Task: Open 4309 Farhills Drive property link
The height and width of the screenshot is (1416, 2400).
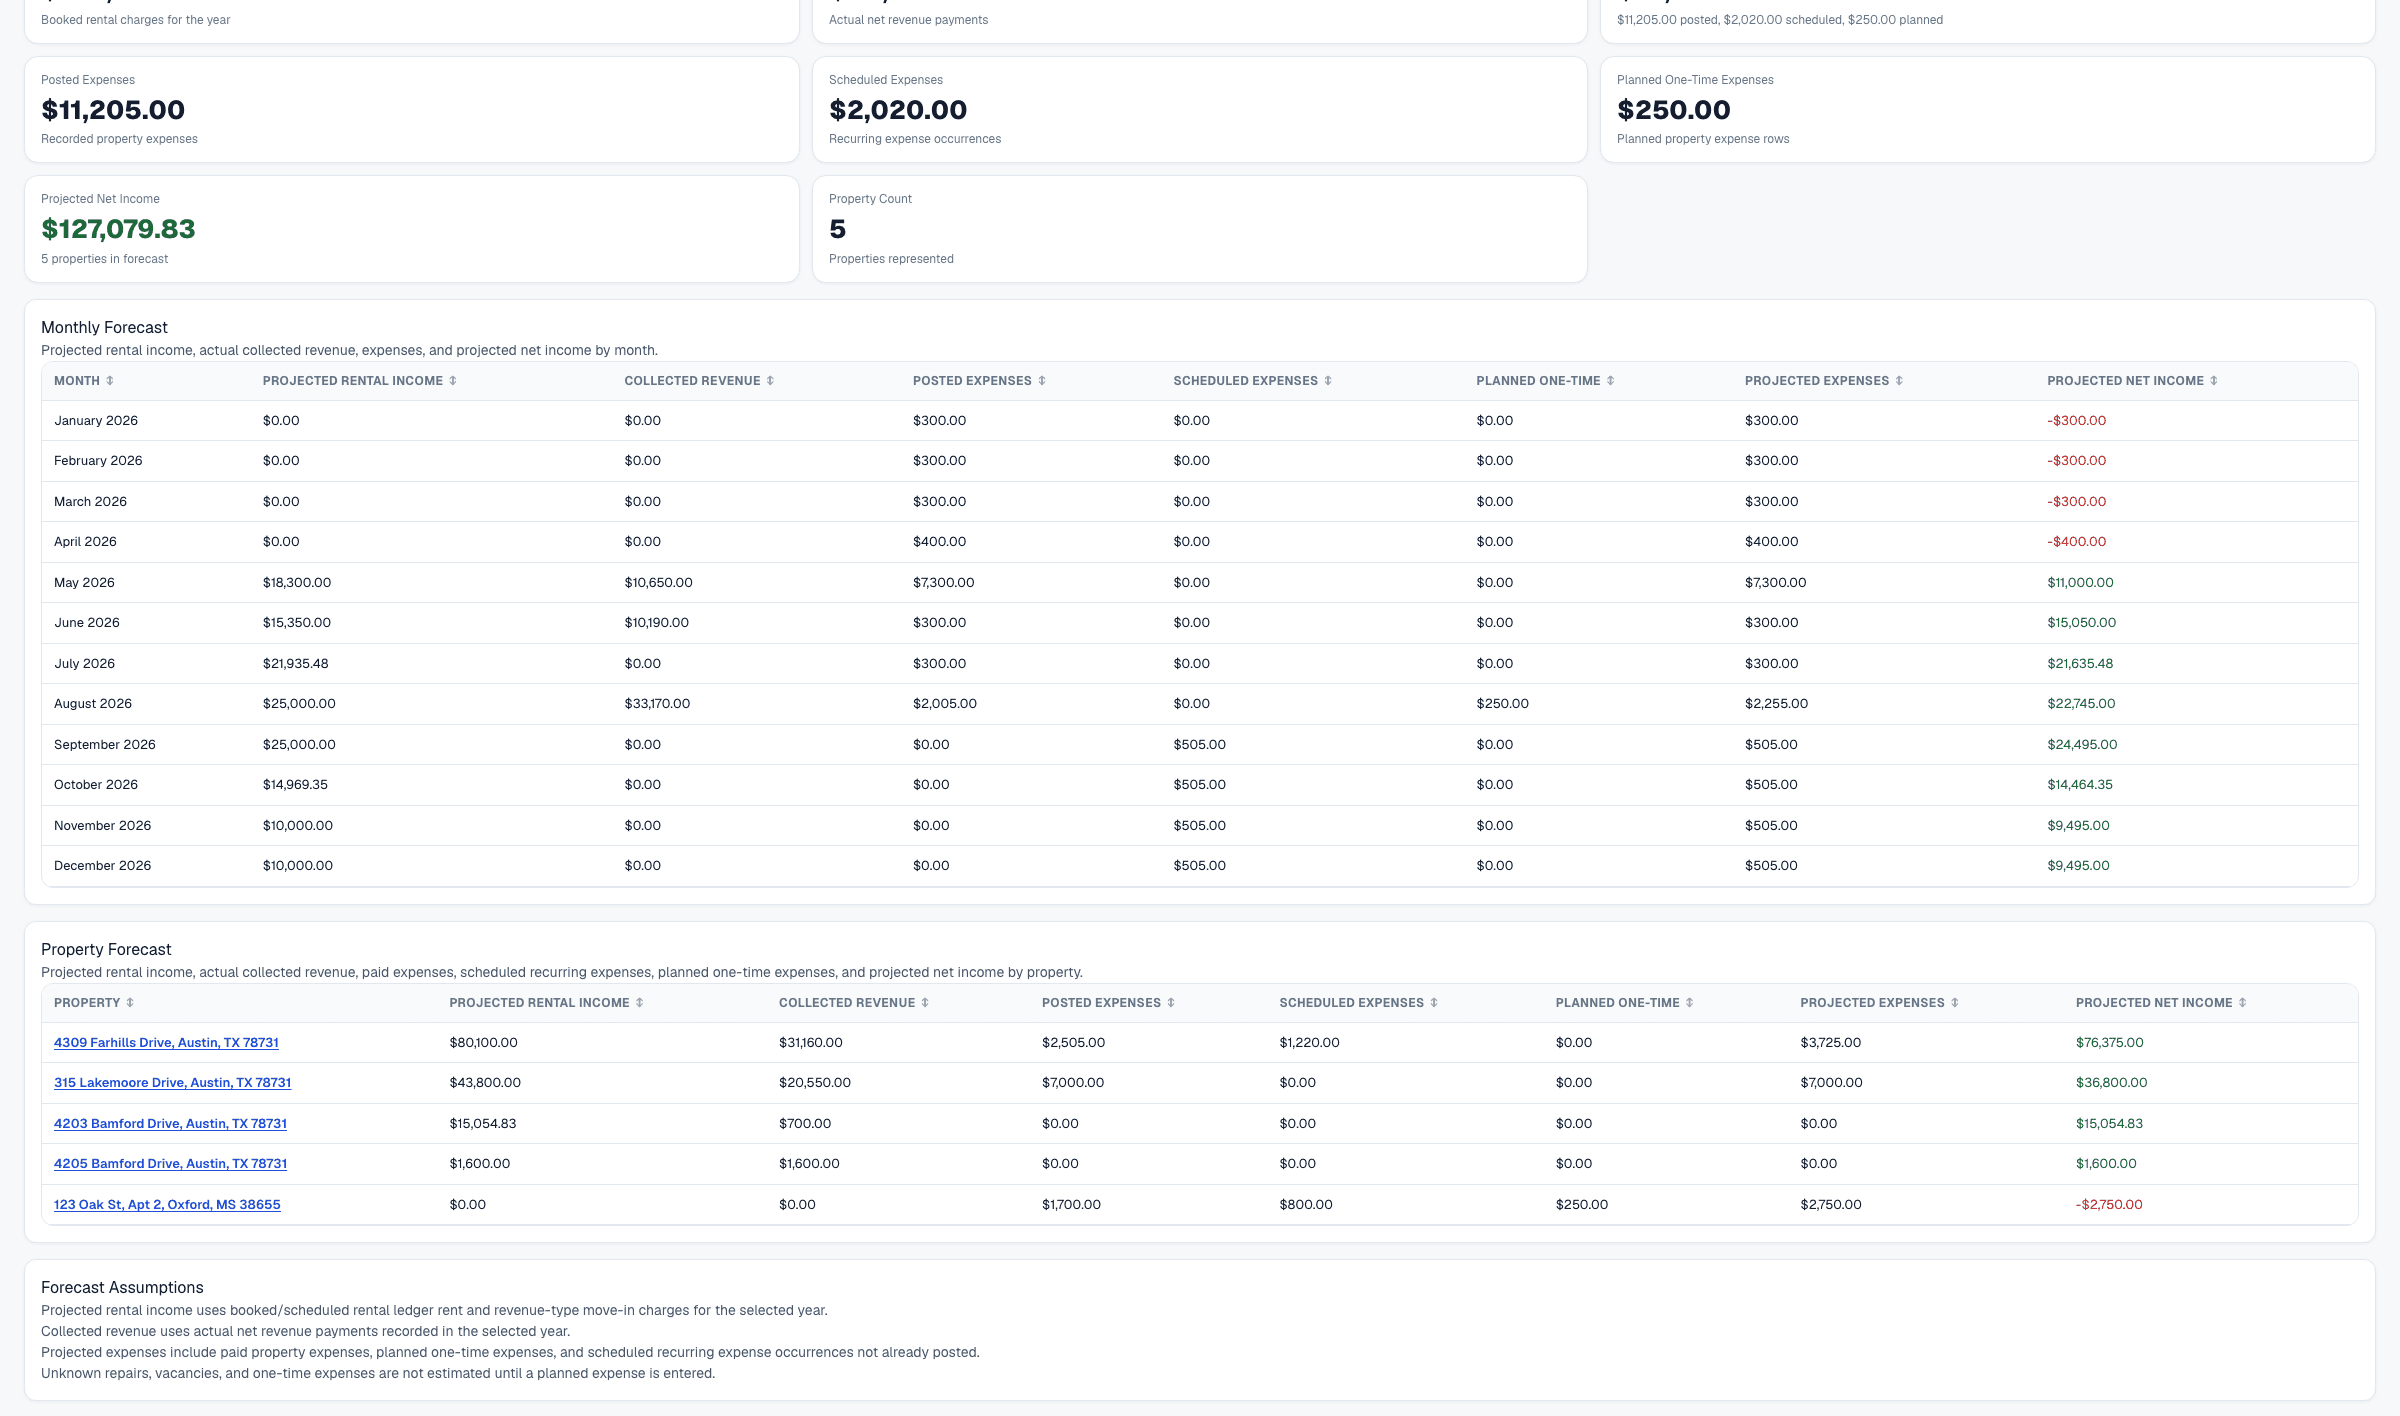Action: pyautogui.click(x=166, y=1043)
